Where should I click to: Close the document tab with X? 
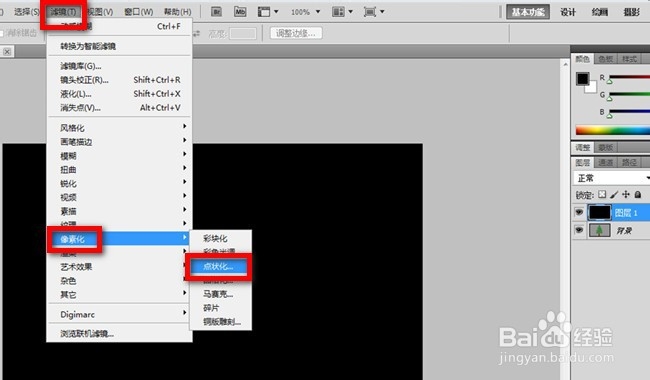(x=7, y=51)
